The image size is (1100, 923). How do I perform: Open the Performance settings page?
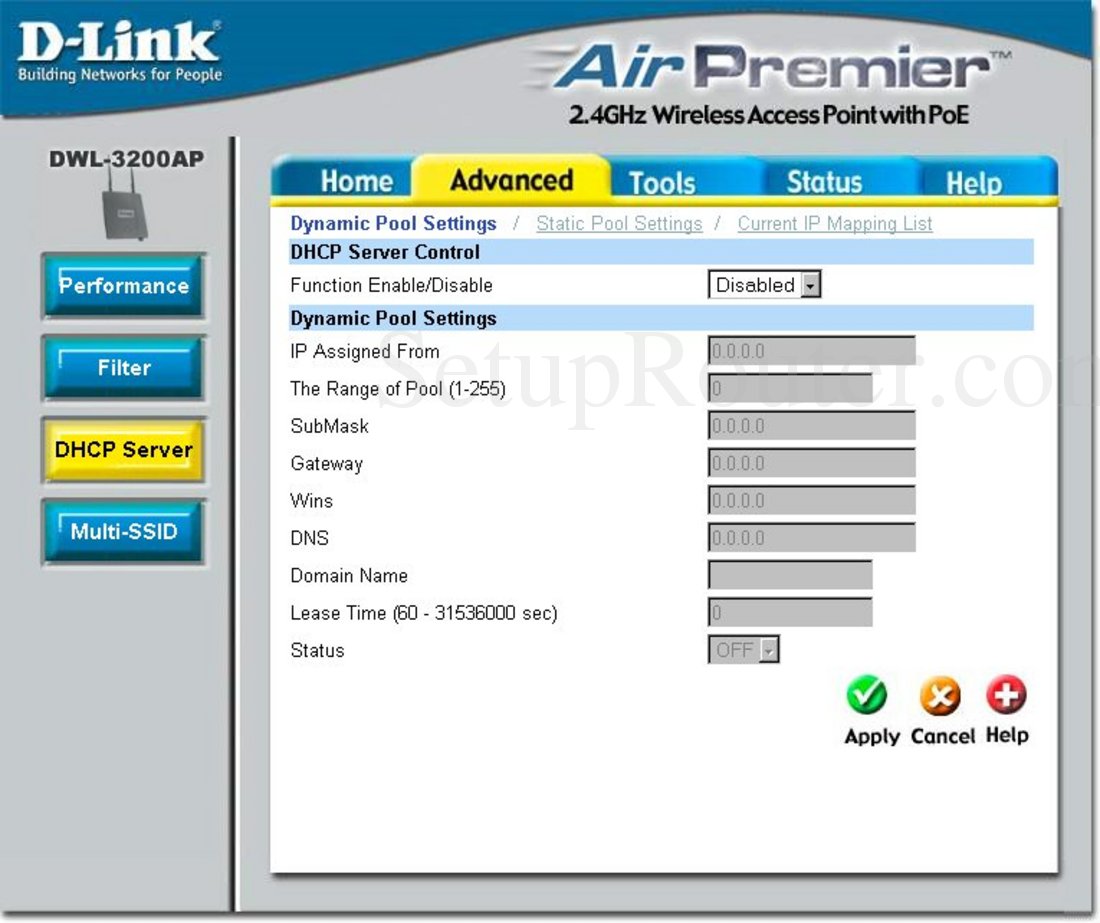(123, 286)
